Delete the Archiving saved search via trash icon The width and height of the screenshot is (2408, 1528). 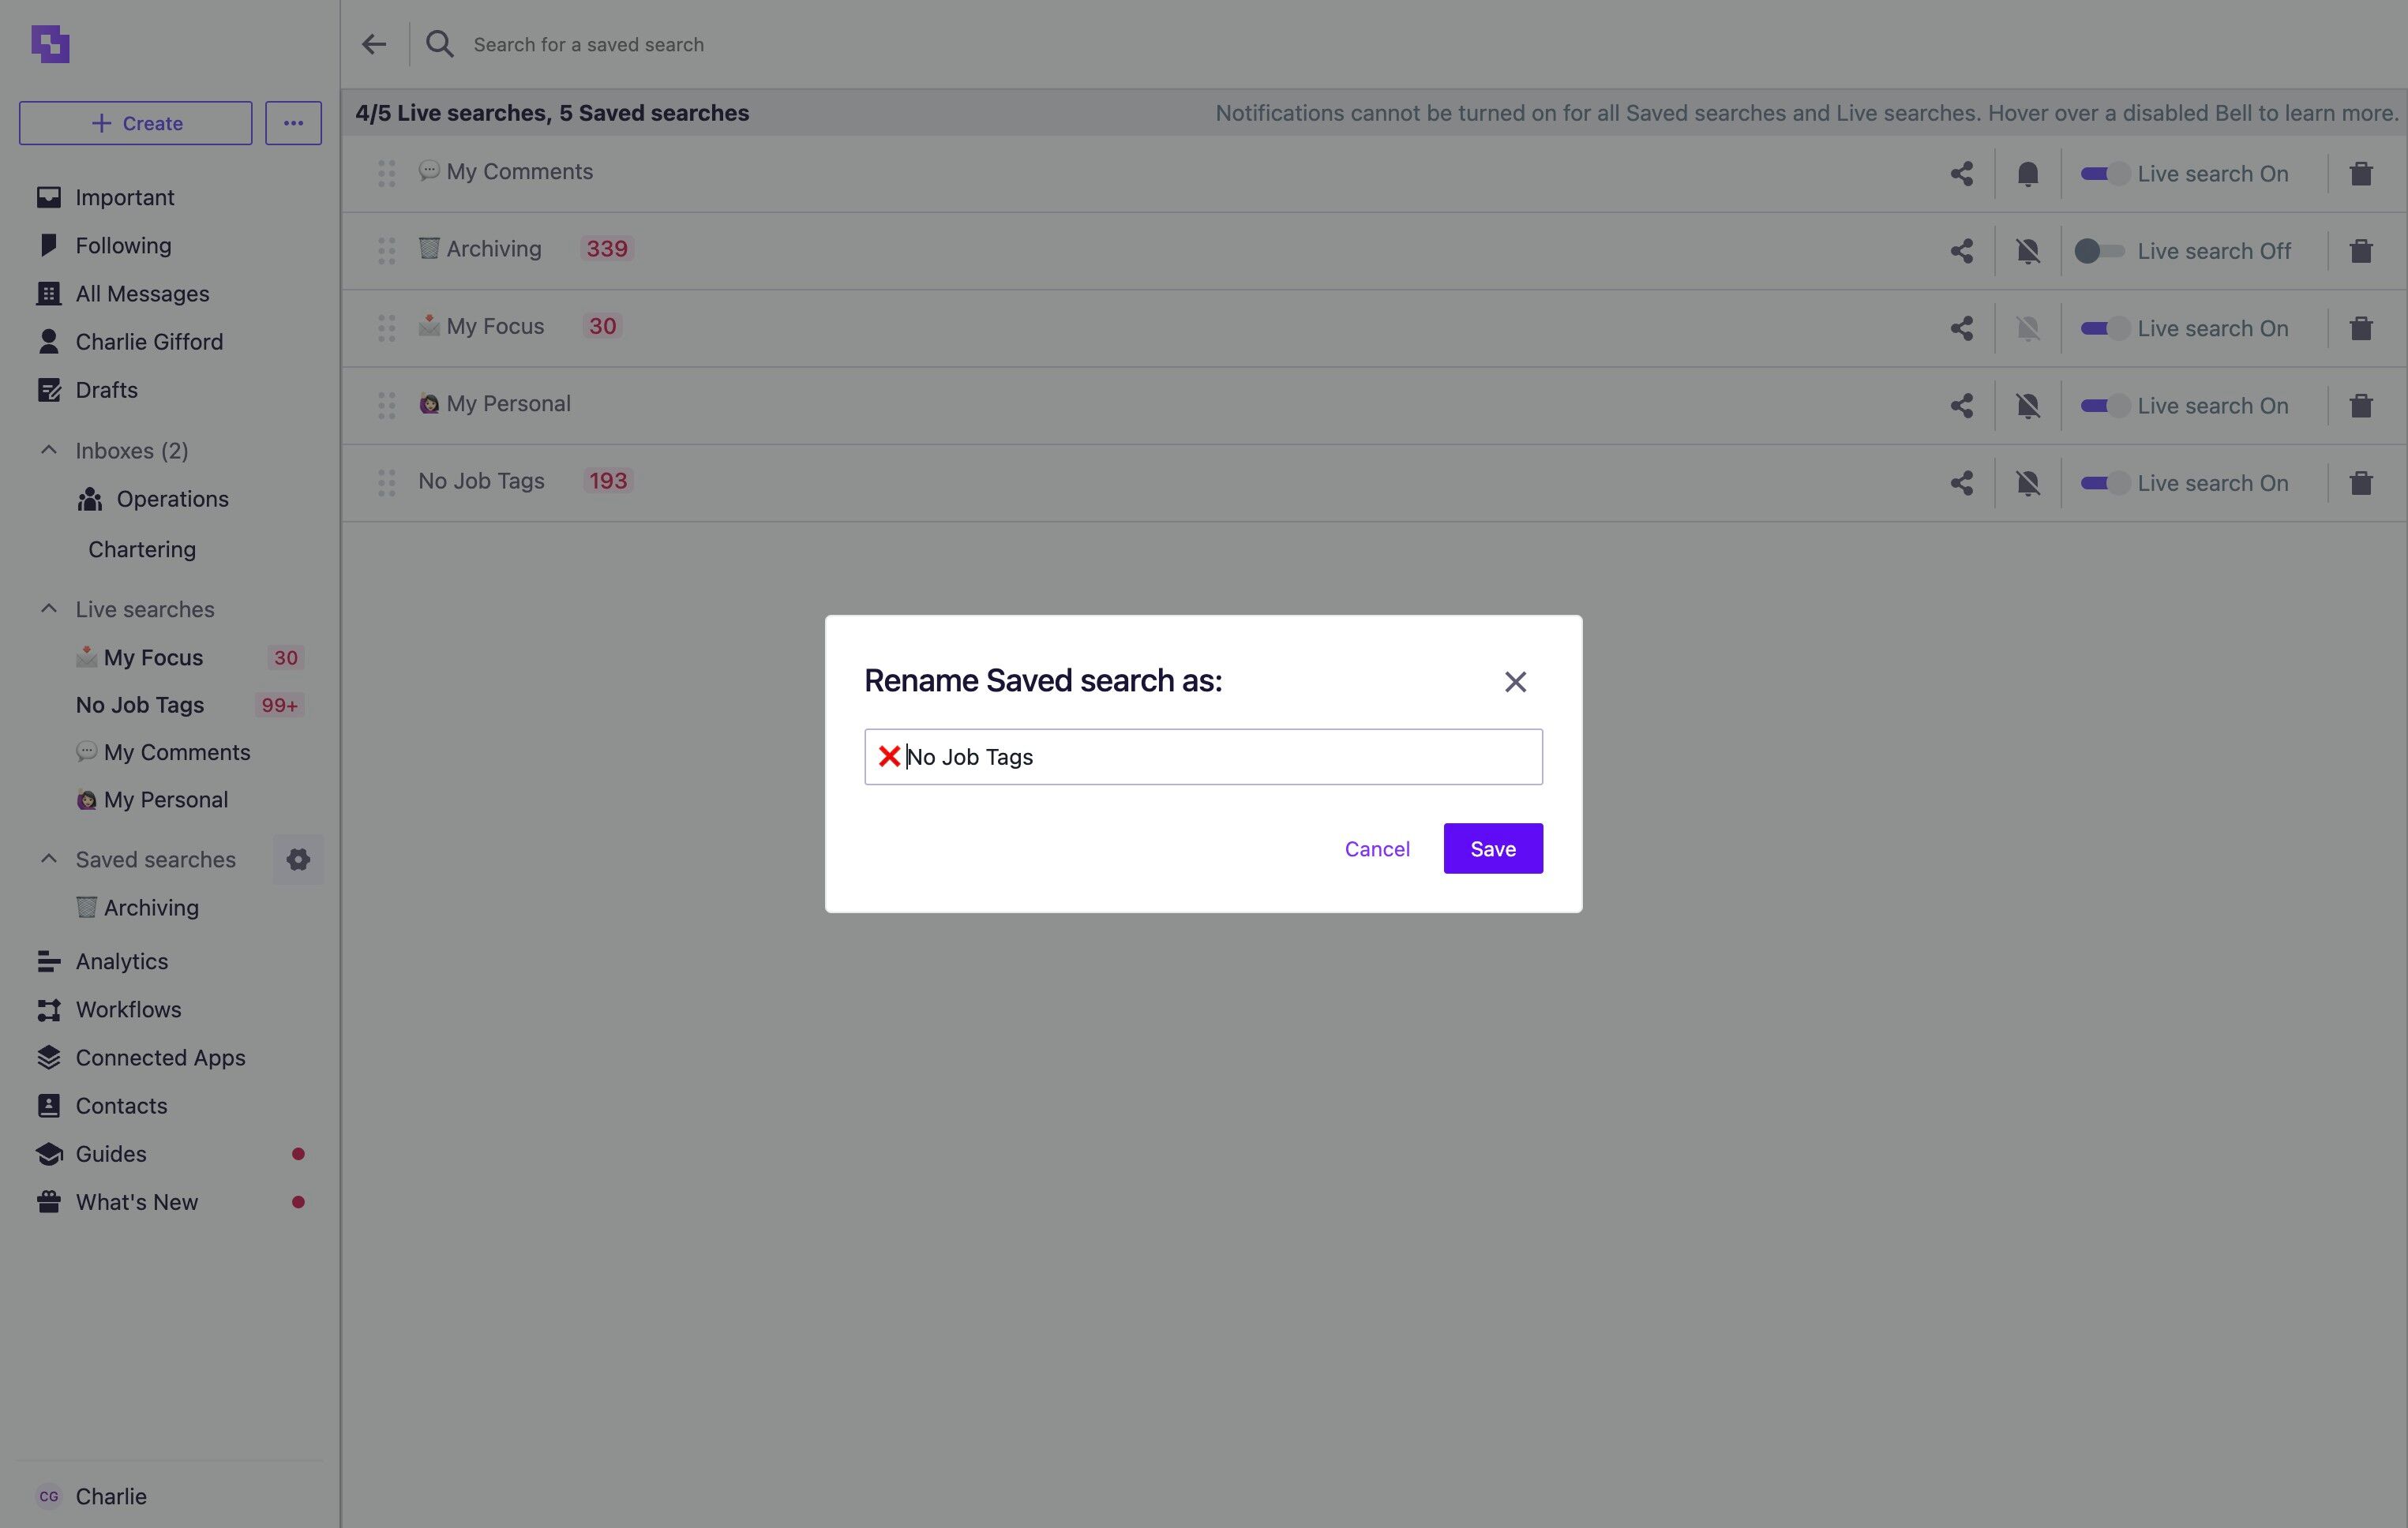click(x=2360, y=251)
